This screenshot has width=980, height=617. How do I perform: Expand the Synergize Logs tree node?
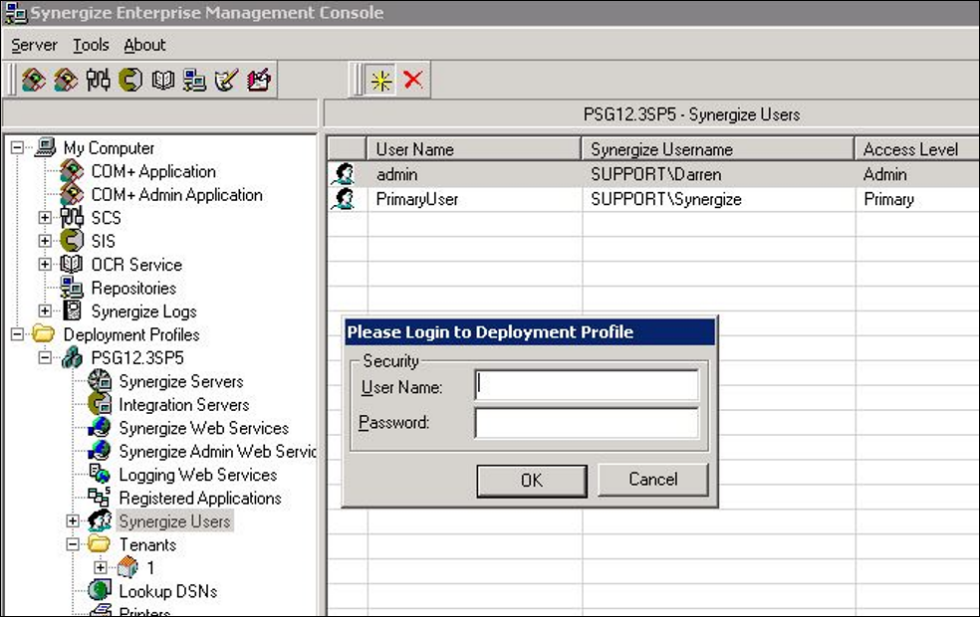(x=45, y=311)
